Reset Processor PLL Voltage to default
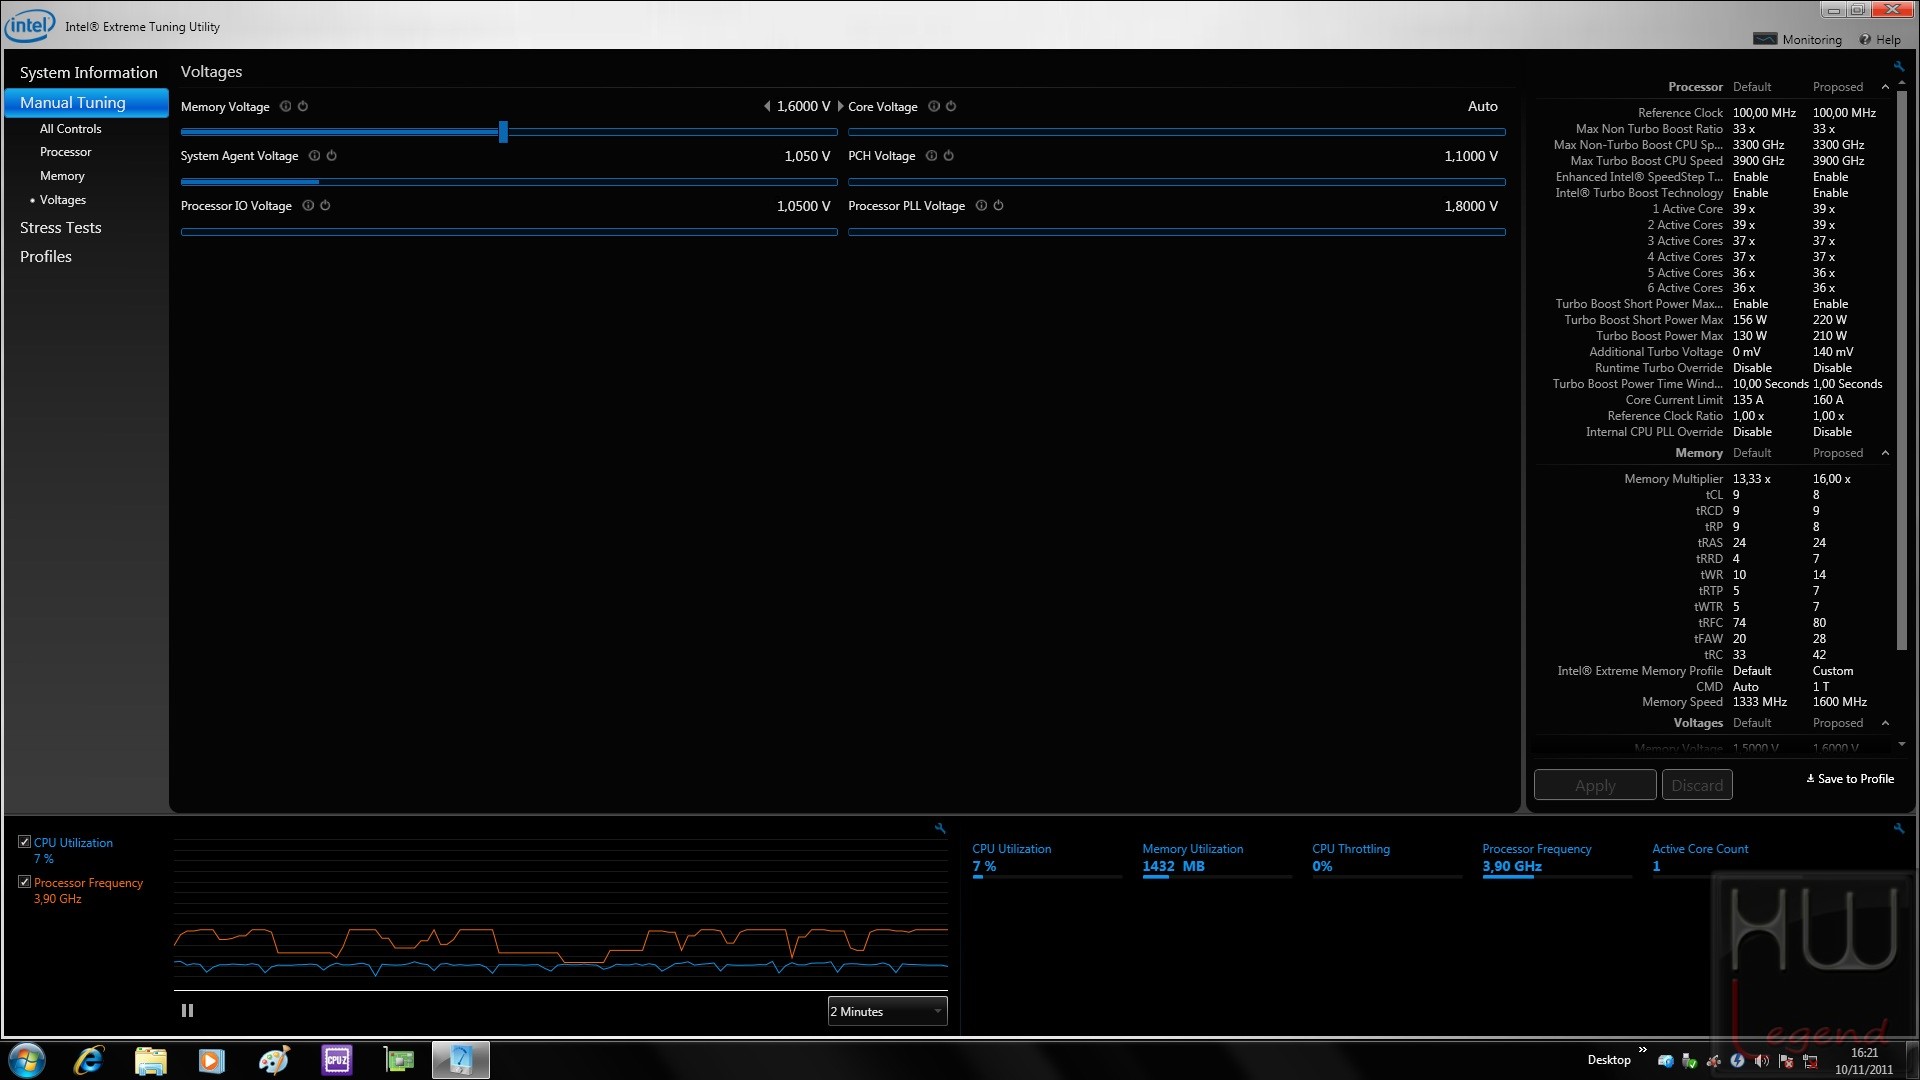 pos(999,206)
